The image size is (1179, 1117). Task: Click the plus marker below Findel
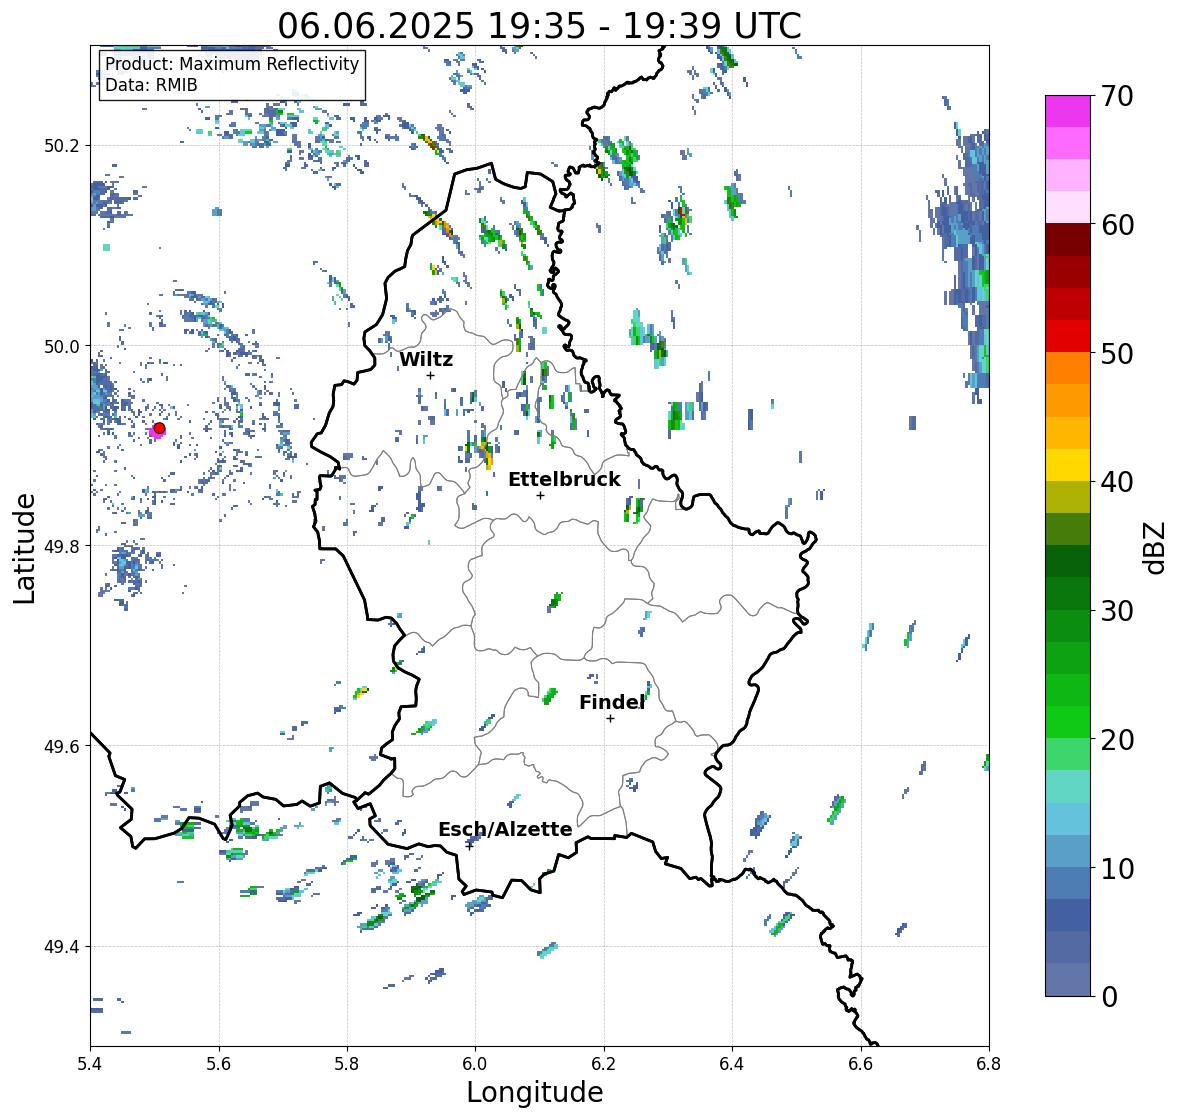coord(611,719)
